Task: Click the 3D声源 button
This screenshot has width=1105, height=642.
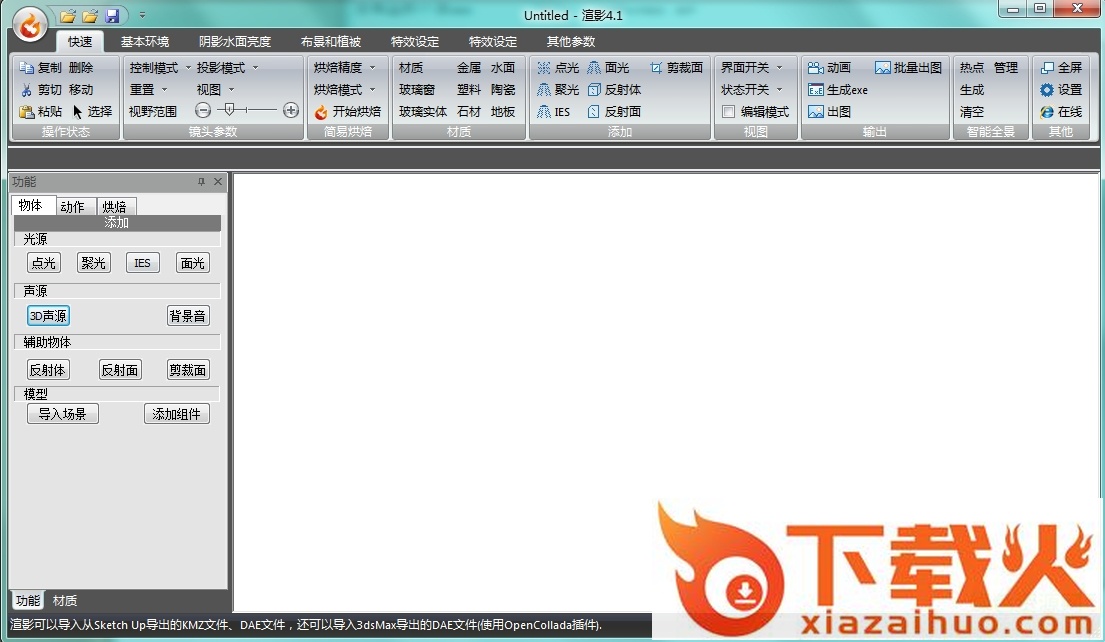Action: 48,316
